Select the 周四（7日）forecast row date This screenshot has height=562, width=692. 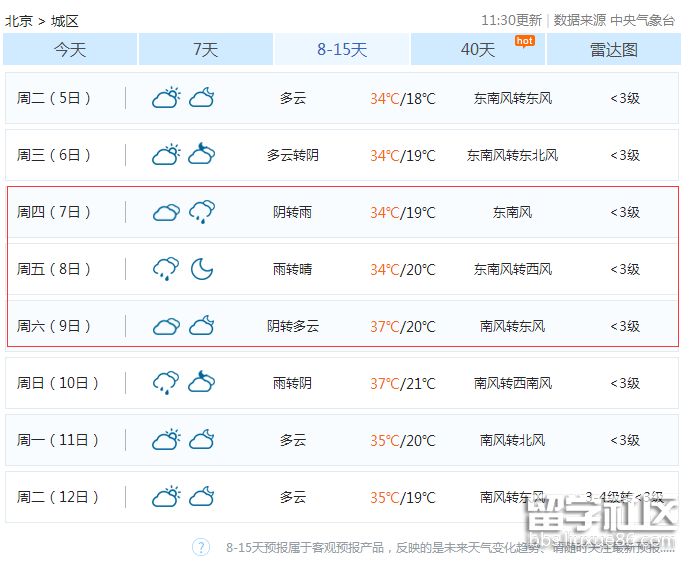click(x=54, y=212)
